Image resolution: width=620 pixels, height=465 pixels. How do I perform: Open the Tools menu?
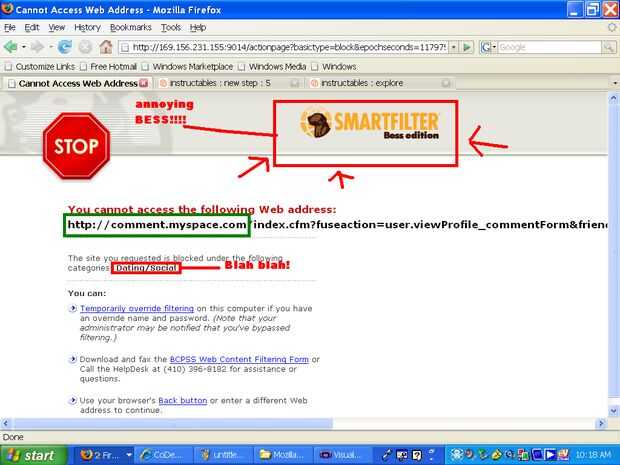pyautogui.click(x=171, y=27)
